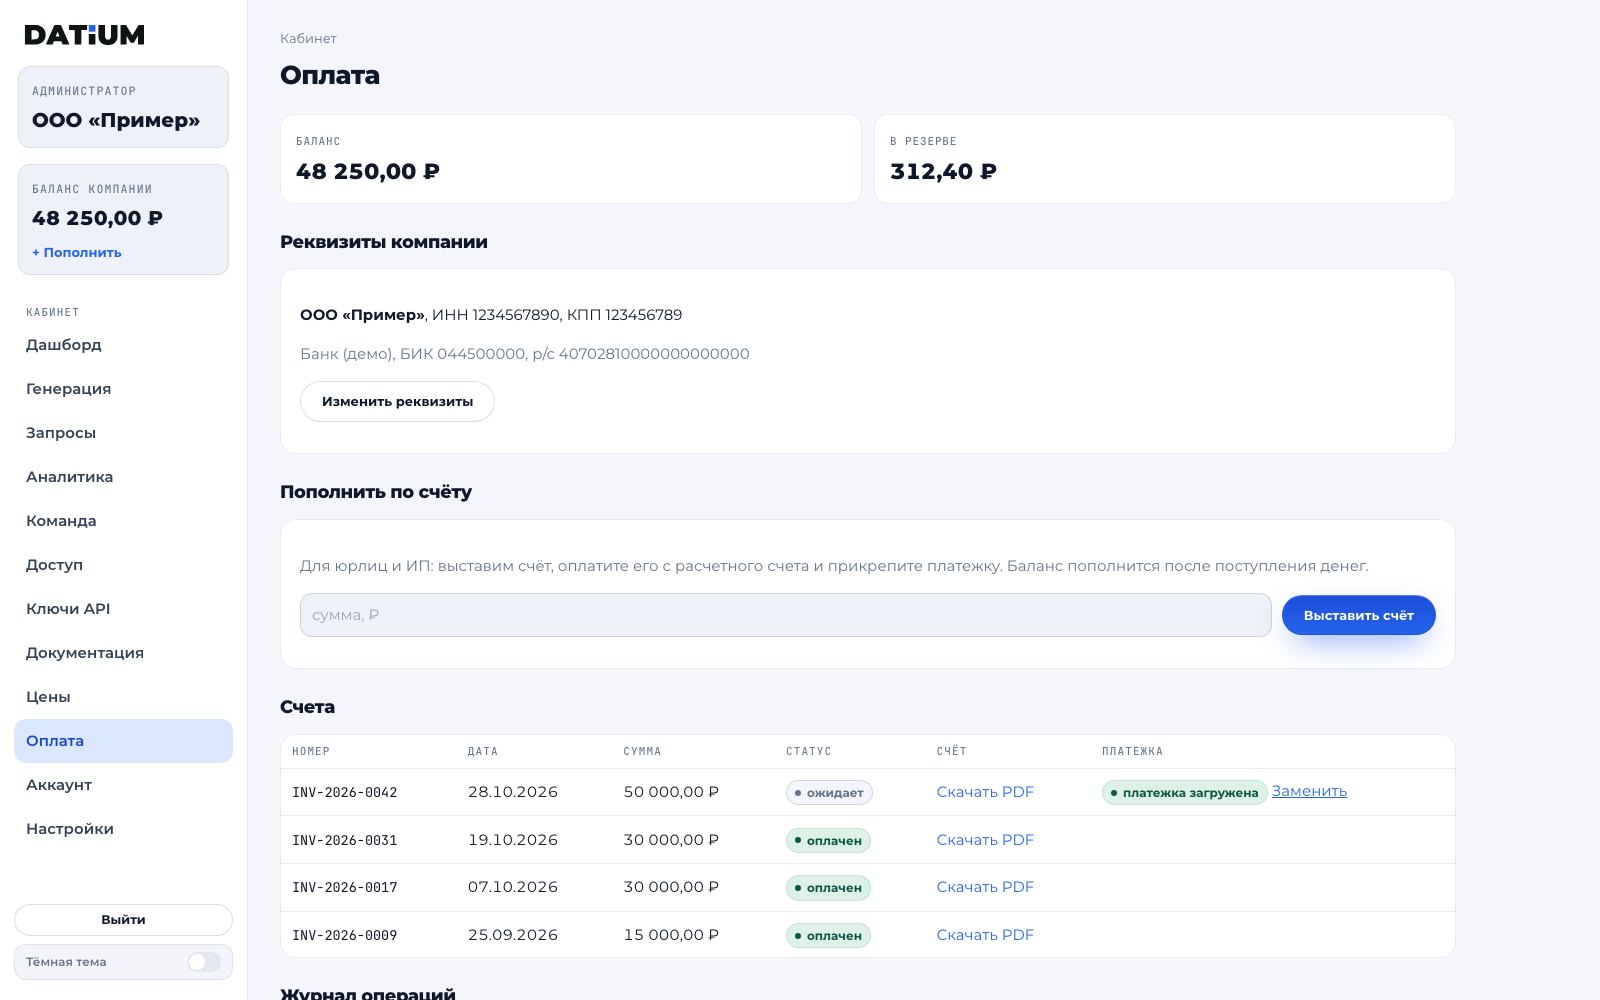Click the В резерве value 312,40 ₽
The width and height of the screenshot is (1600, 1000).
tap(943, 172)
